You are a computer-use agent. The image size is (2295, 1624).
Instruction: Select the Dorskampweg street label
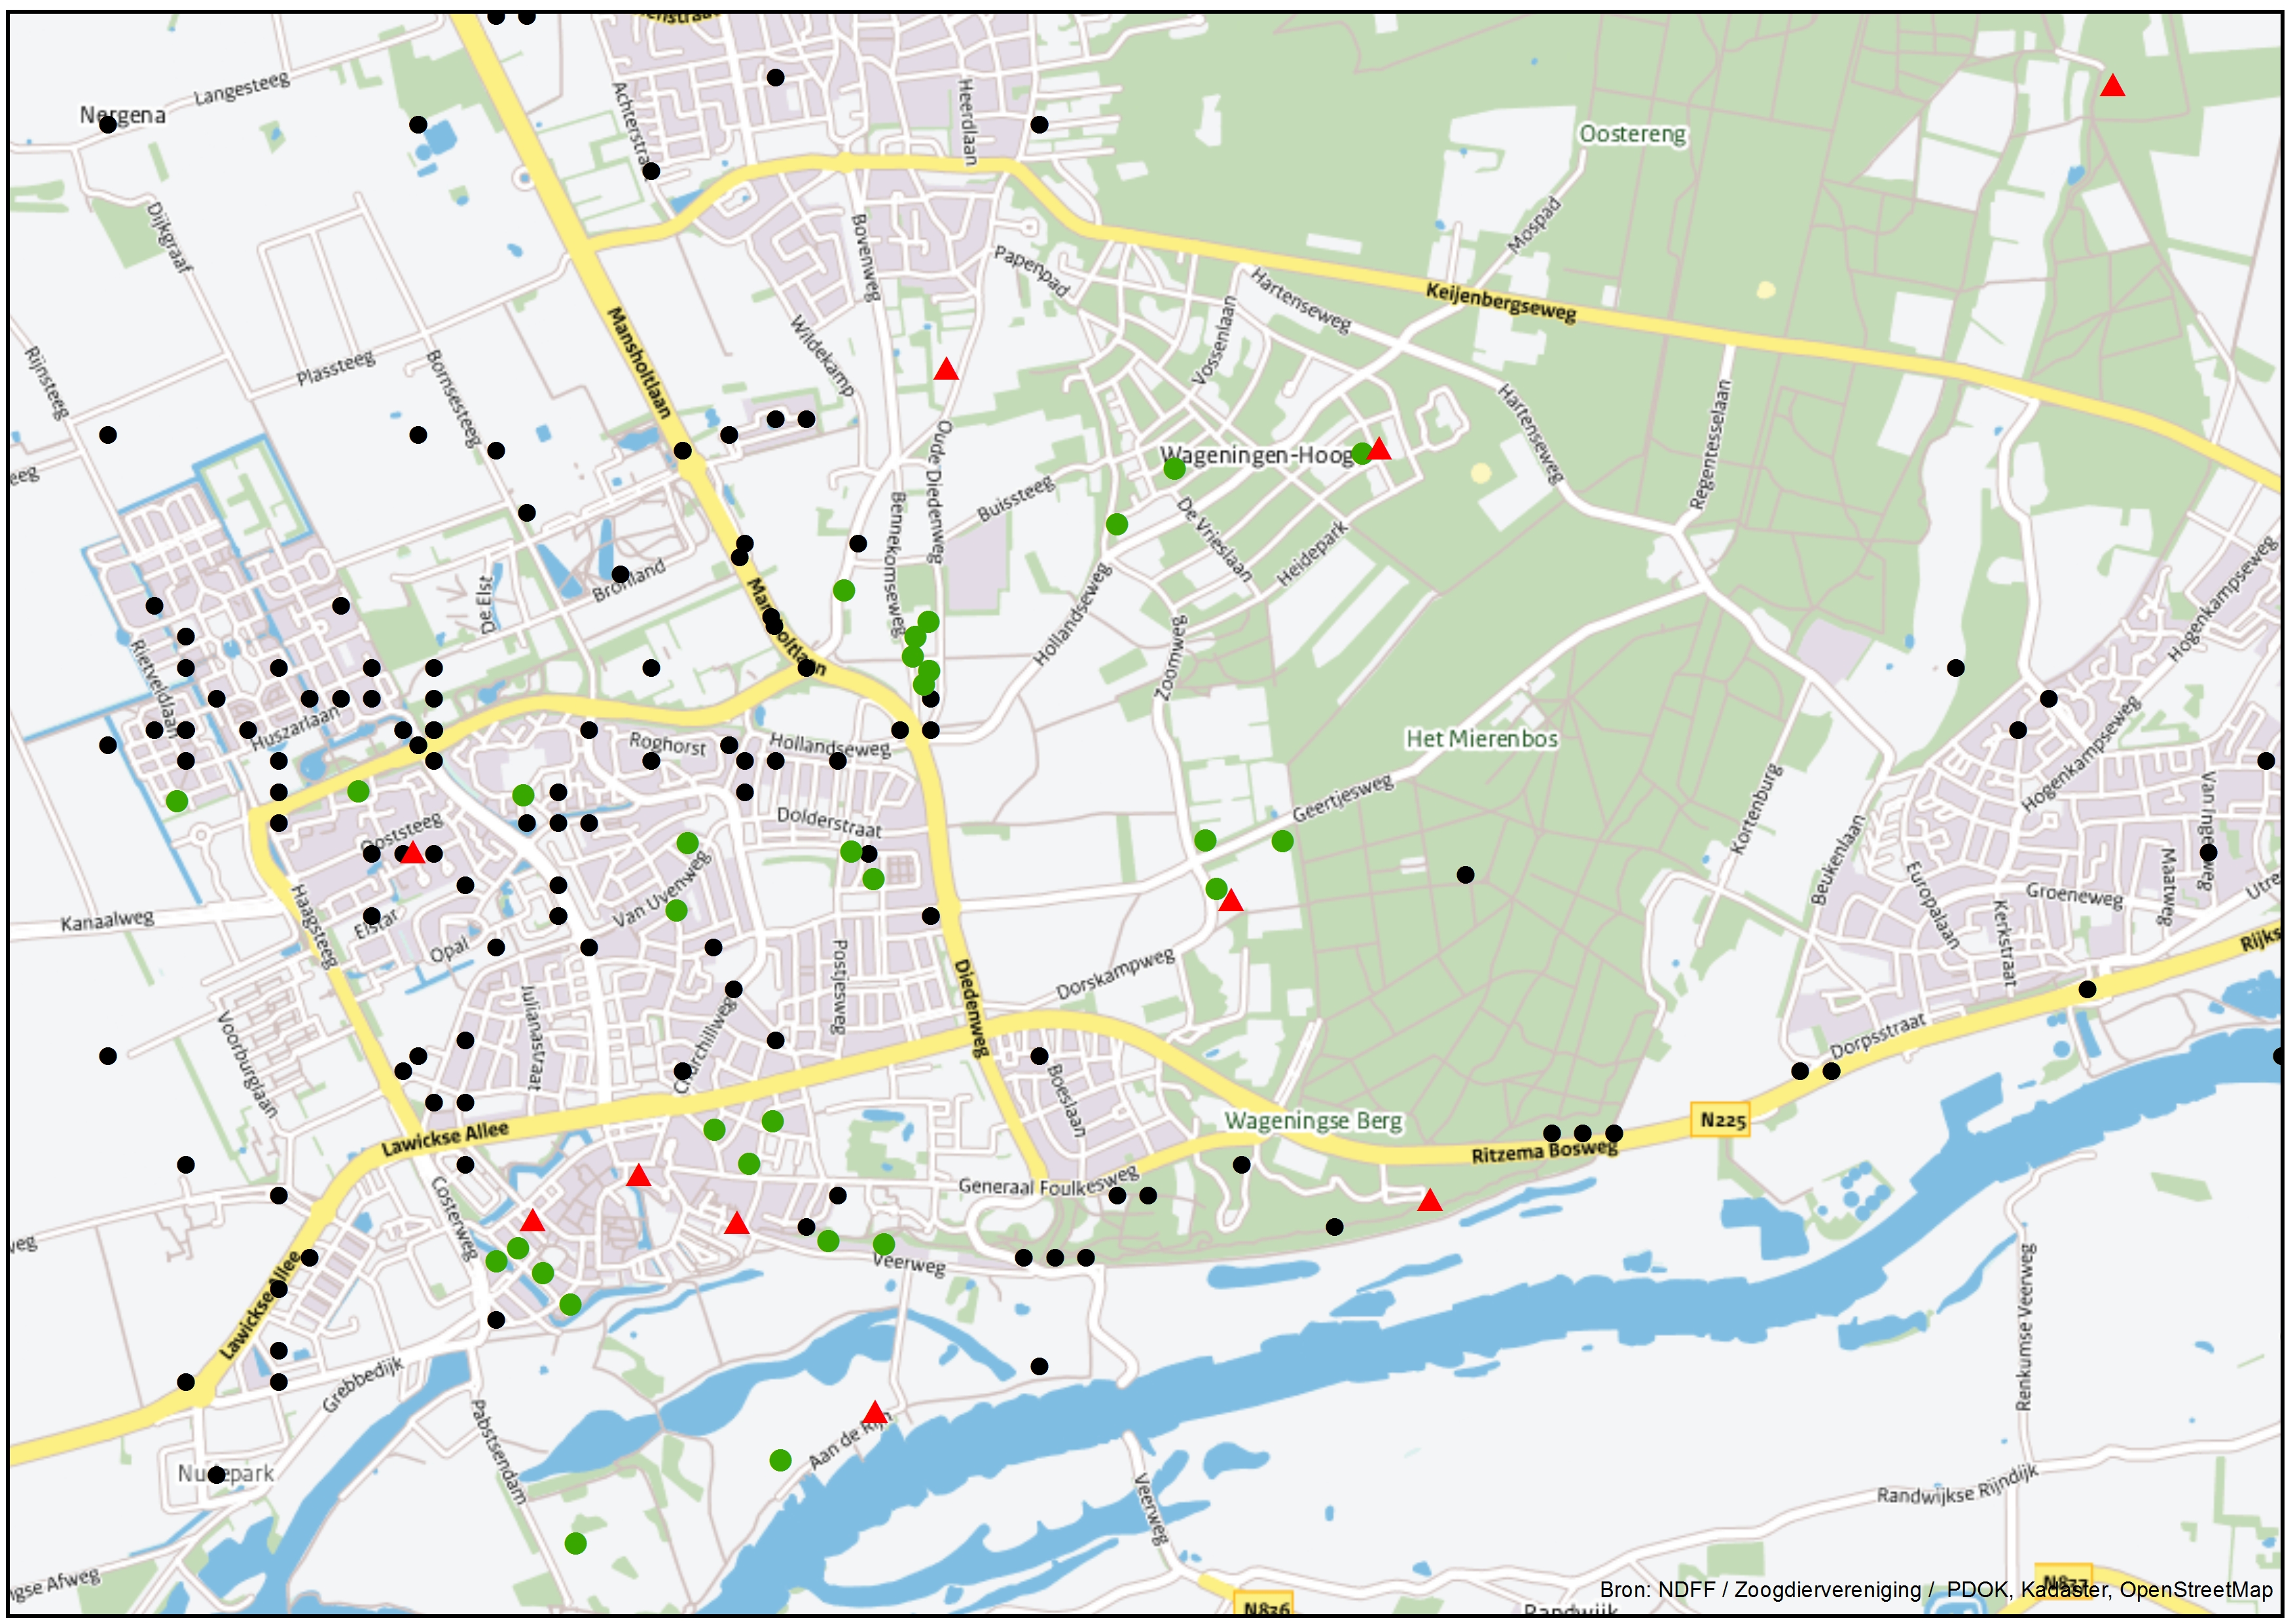(1115, 973)
